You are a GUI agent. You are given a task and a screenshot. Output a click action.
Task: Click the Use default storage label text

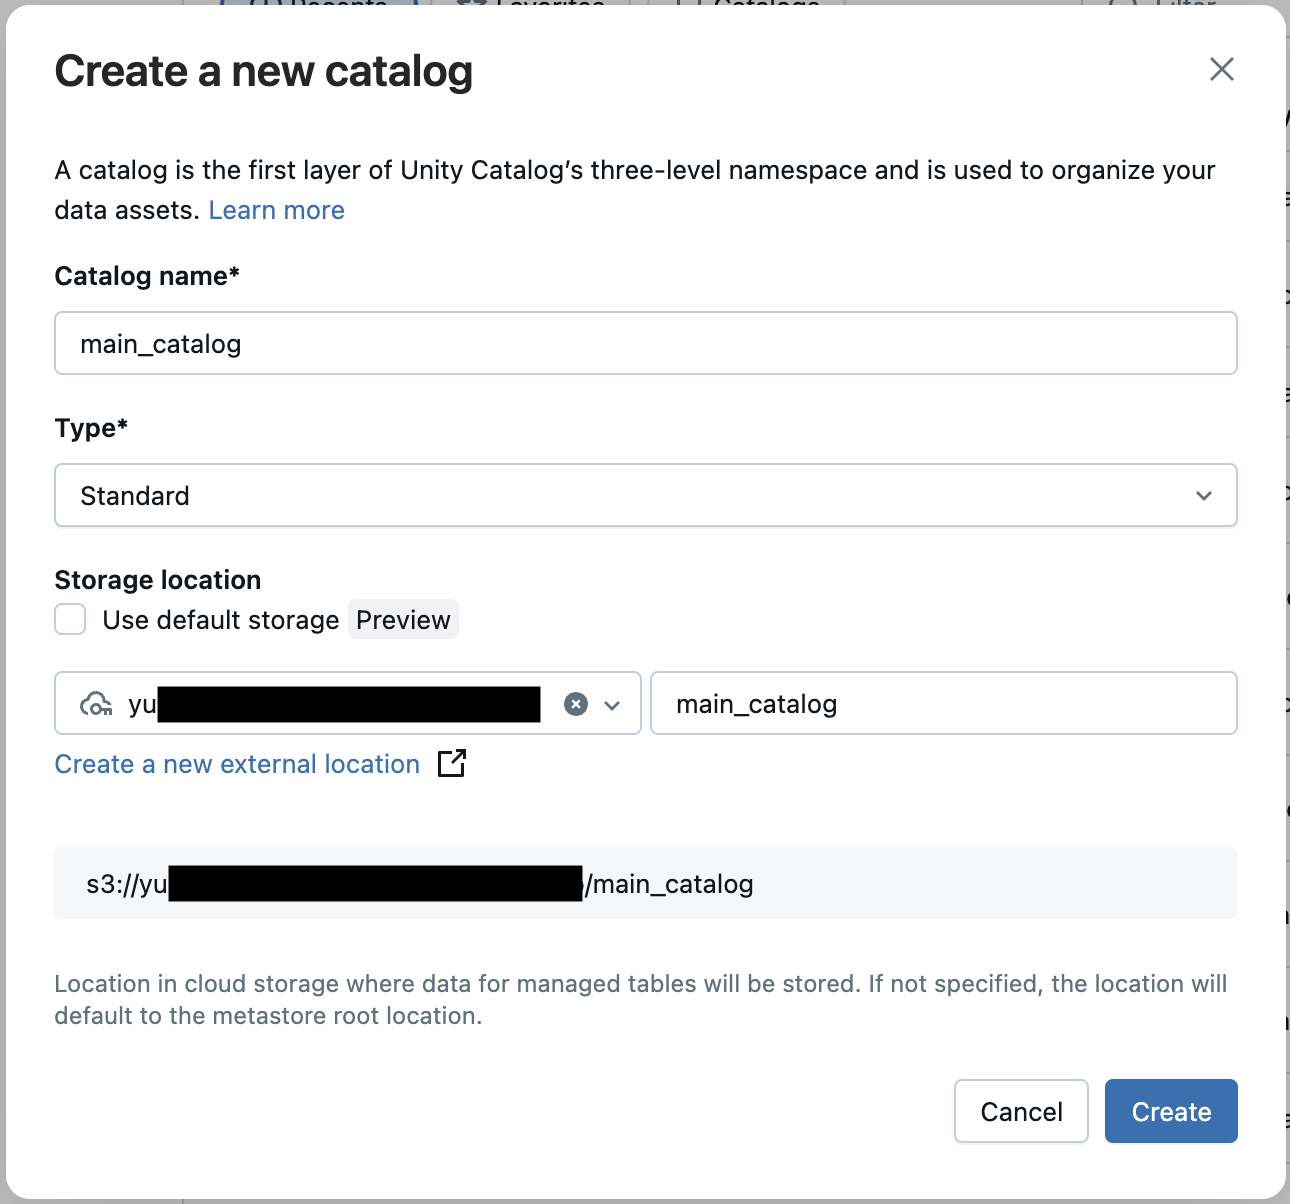tap(221, 620)
